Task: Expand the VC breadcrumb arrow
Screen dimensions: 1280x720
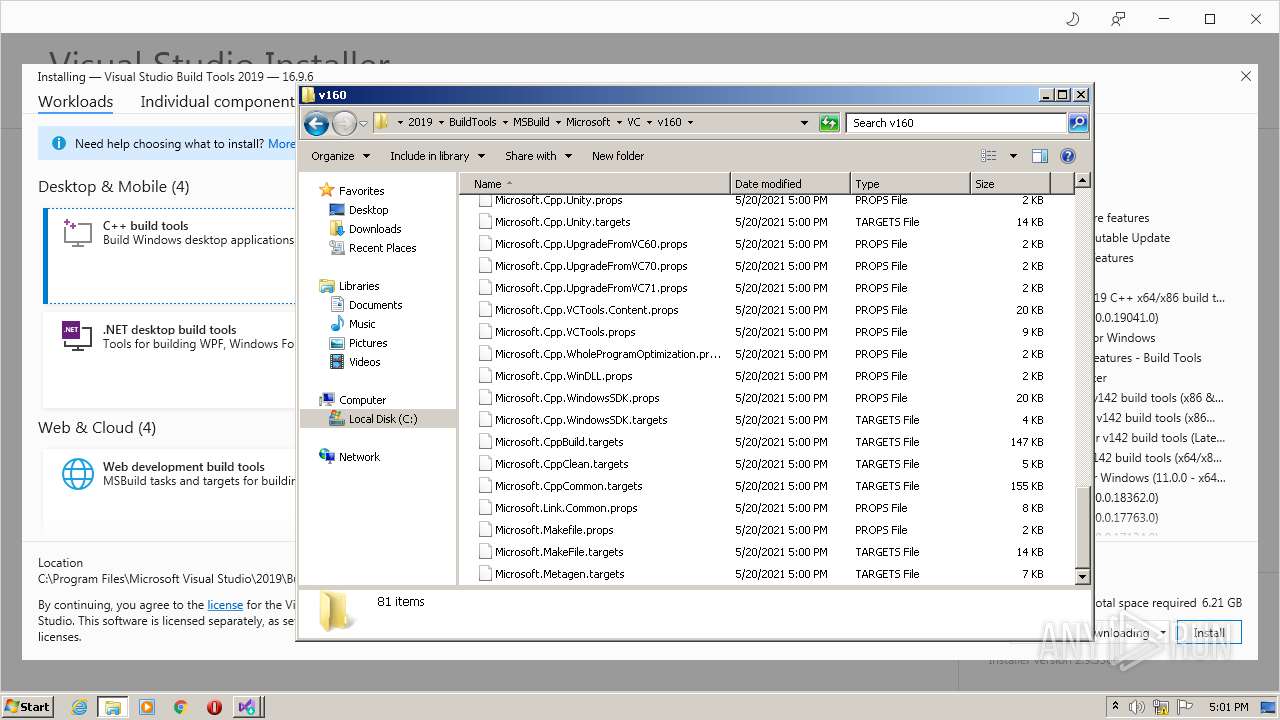Action: [x=648, y=122]
